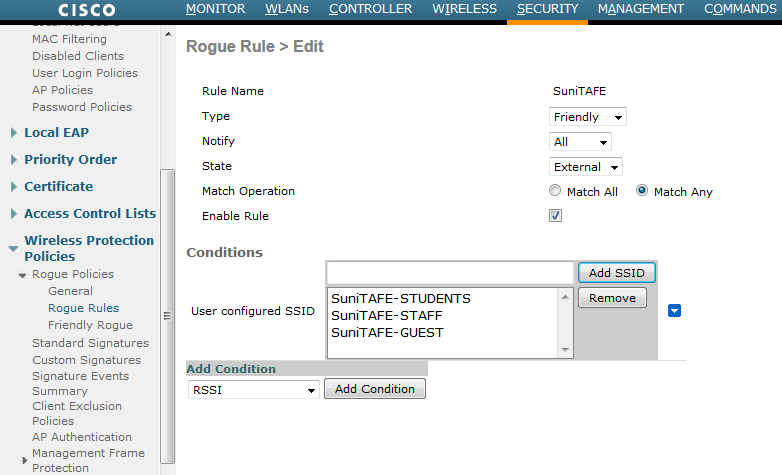Viewport: 782px width, 475px height.
Task: Collapse the Rogue Policies tree node
Action: click(22, 275)
